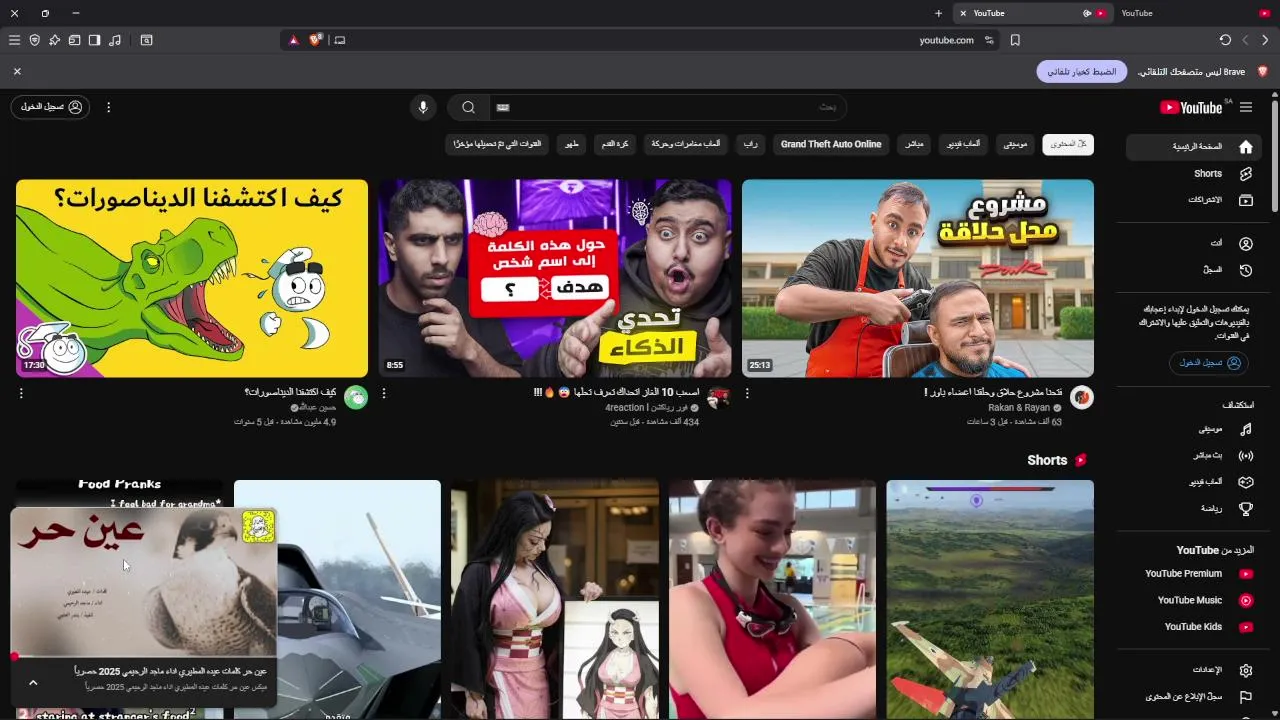Open YouTube Kids link
Image resolution: width=1280 pixels, height=720 pixels.
pyautogui.click(x=1194, y=627)
